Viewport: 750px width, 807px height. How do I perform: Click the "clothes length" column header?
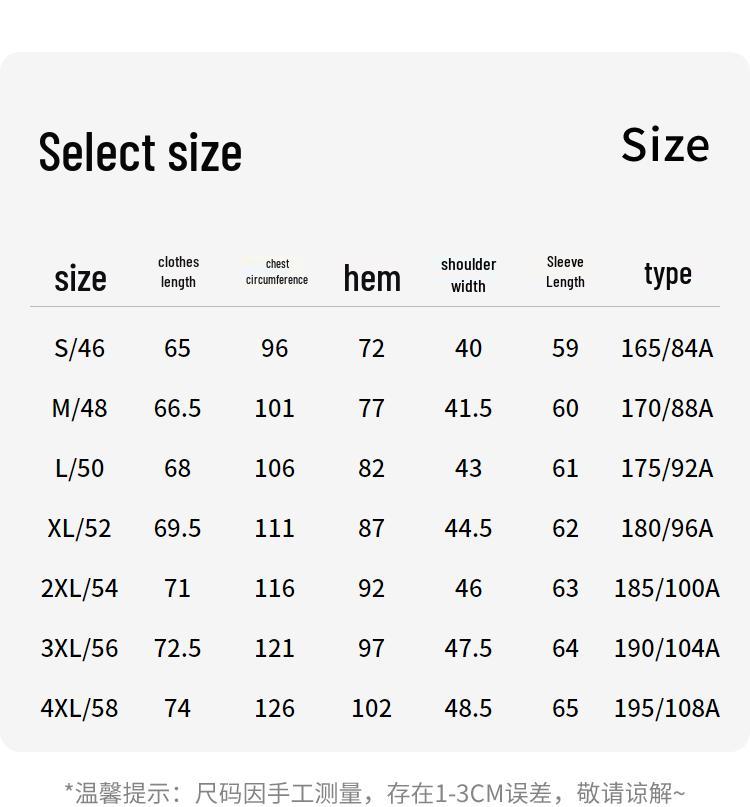point(178,272)
